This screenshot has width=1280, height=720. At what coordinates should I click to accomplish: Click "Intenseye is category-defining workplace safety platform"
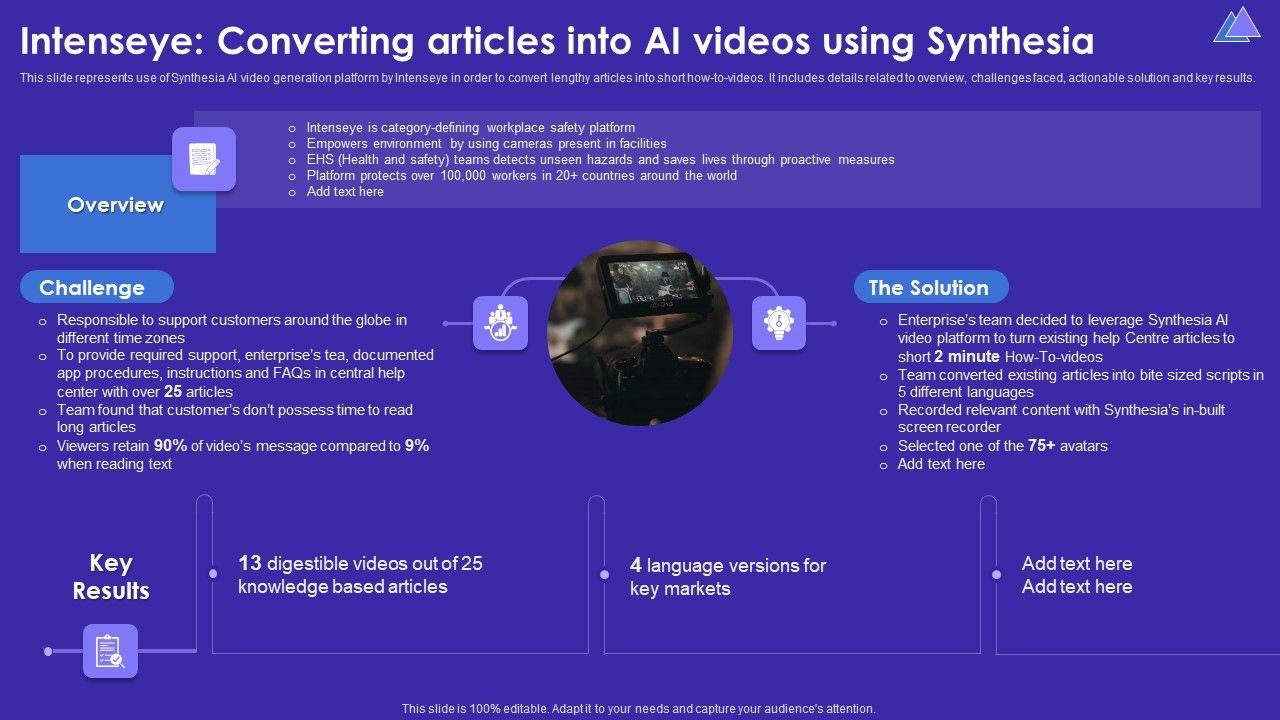tap(471, 128)
